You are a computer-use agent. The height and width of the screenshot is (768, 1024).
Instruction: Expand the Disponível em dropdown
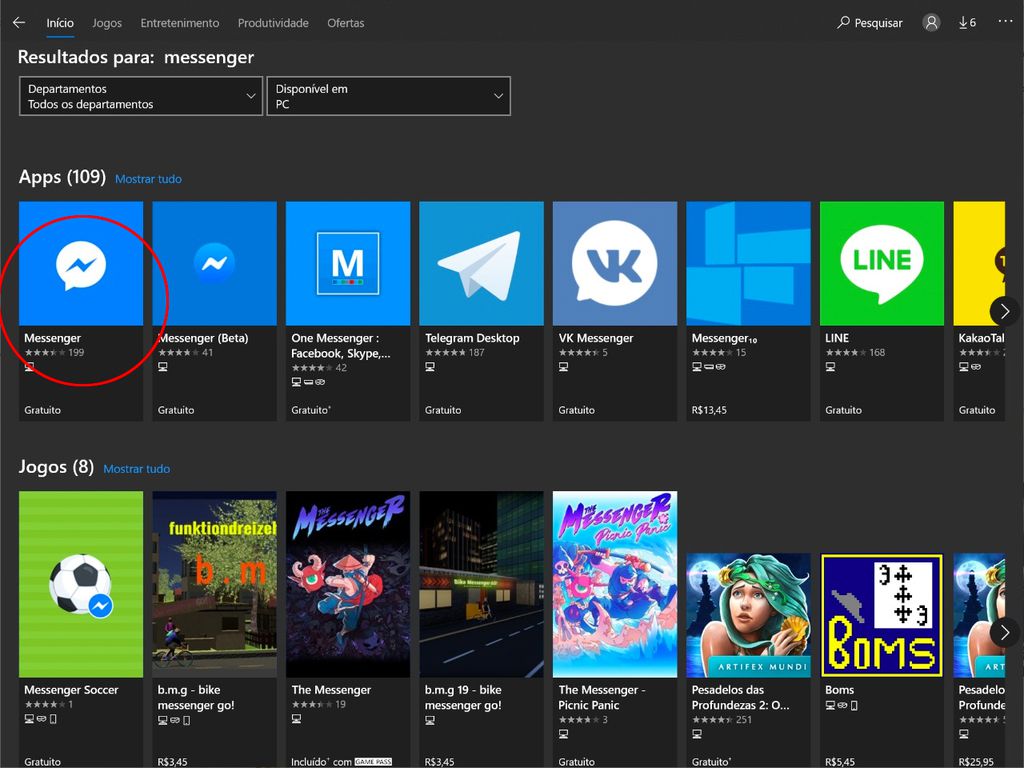pos(389,96)
